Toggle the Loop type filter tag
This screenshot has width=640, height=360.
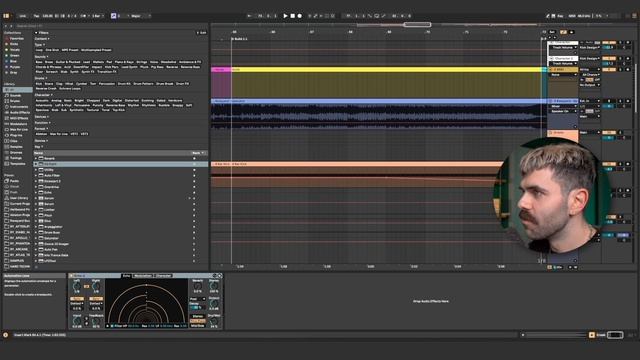pyautogui.click(x=39, y=50)
